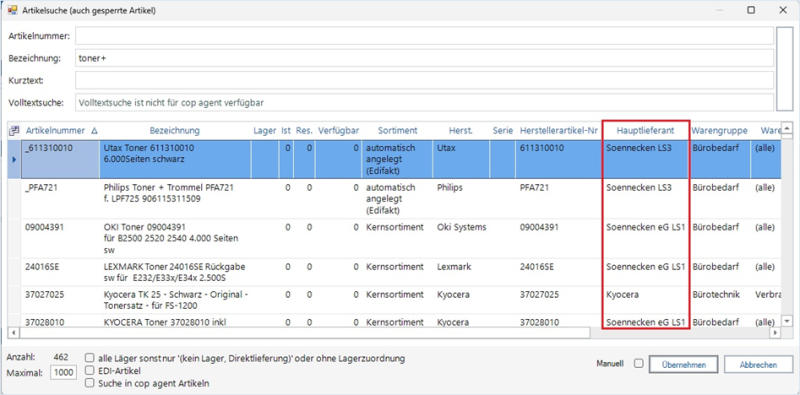Click the Volltextsuche field
The image size is (800, 395).
click(x=424, y=103)
